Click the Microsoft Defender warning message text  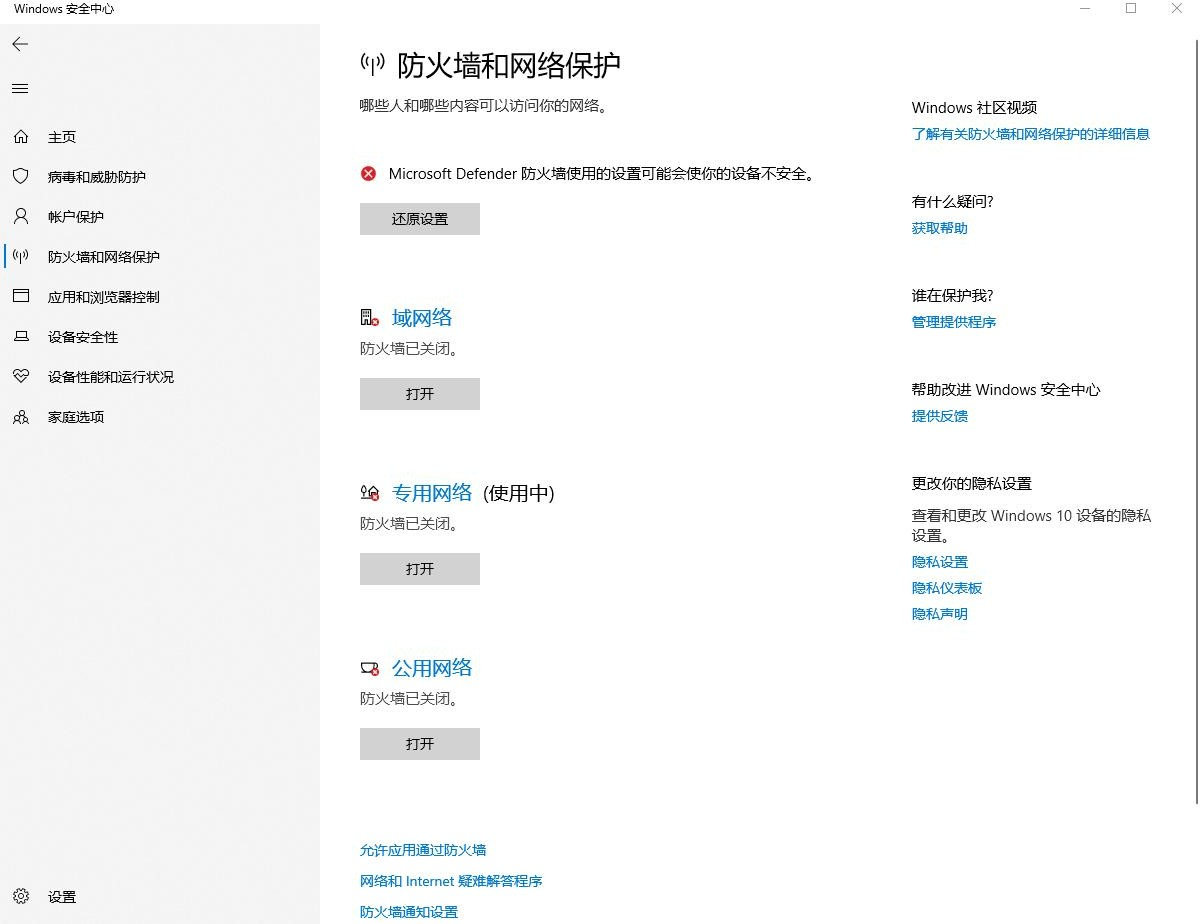click(603, 174)
